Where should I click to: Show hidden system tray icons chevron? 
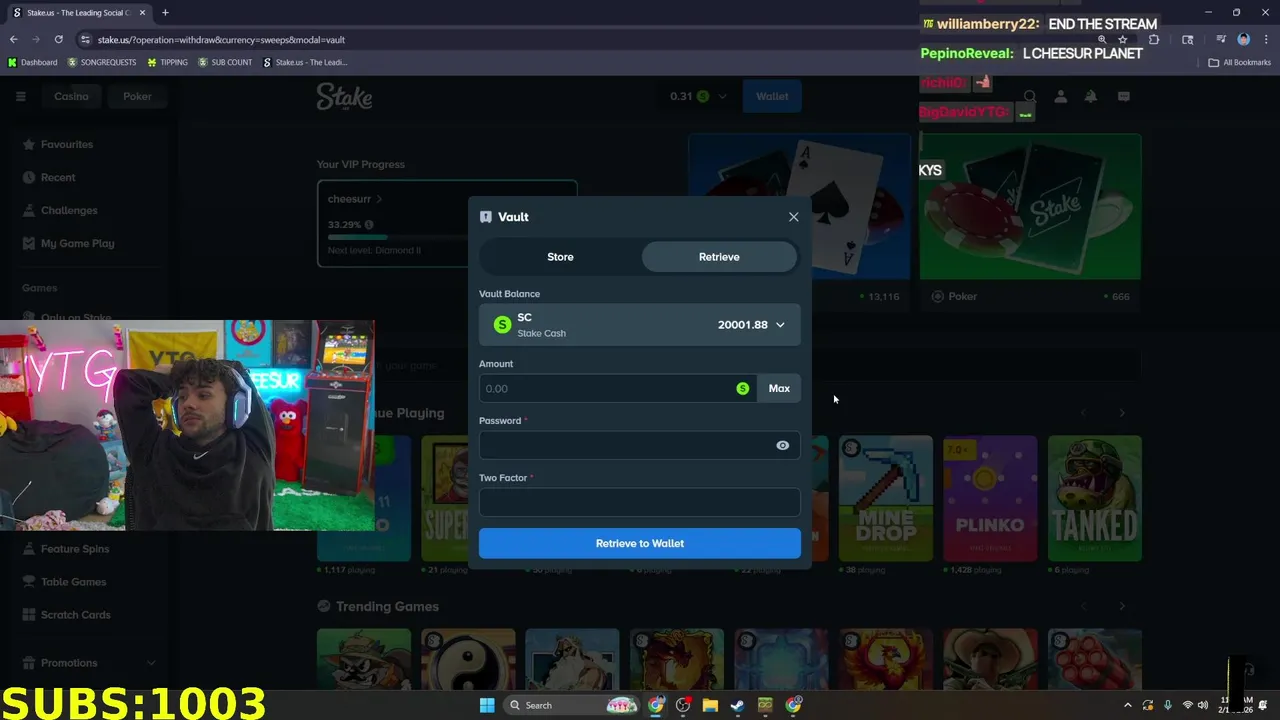[x=1128, y=705]
